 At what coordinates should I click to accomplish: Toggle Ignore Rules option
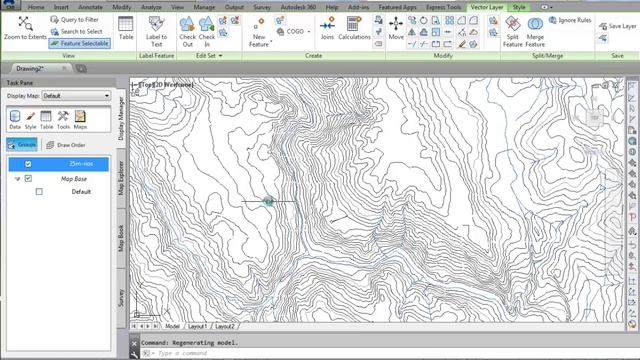pos(570,20)
